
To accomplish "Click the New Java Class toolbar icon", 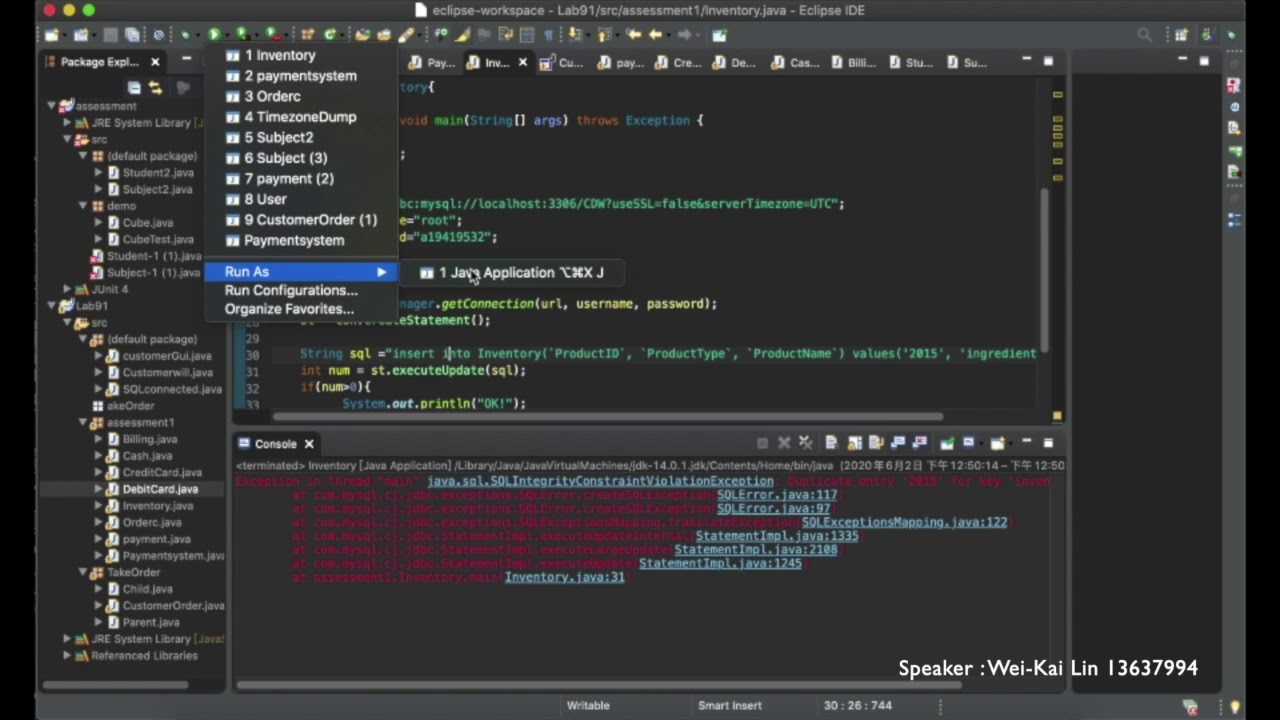I will coord(330,35).
